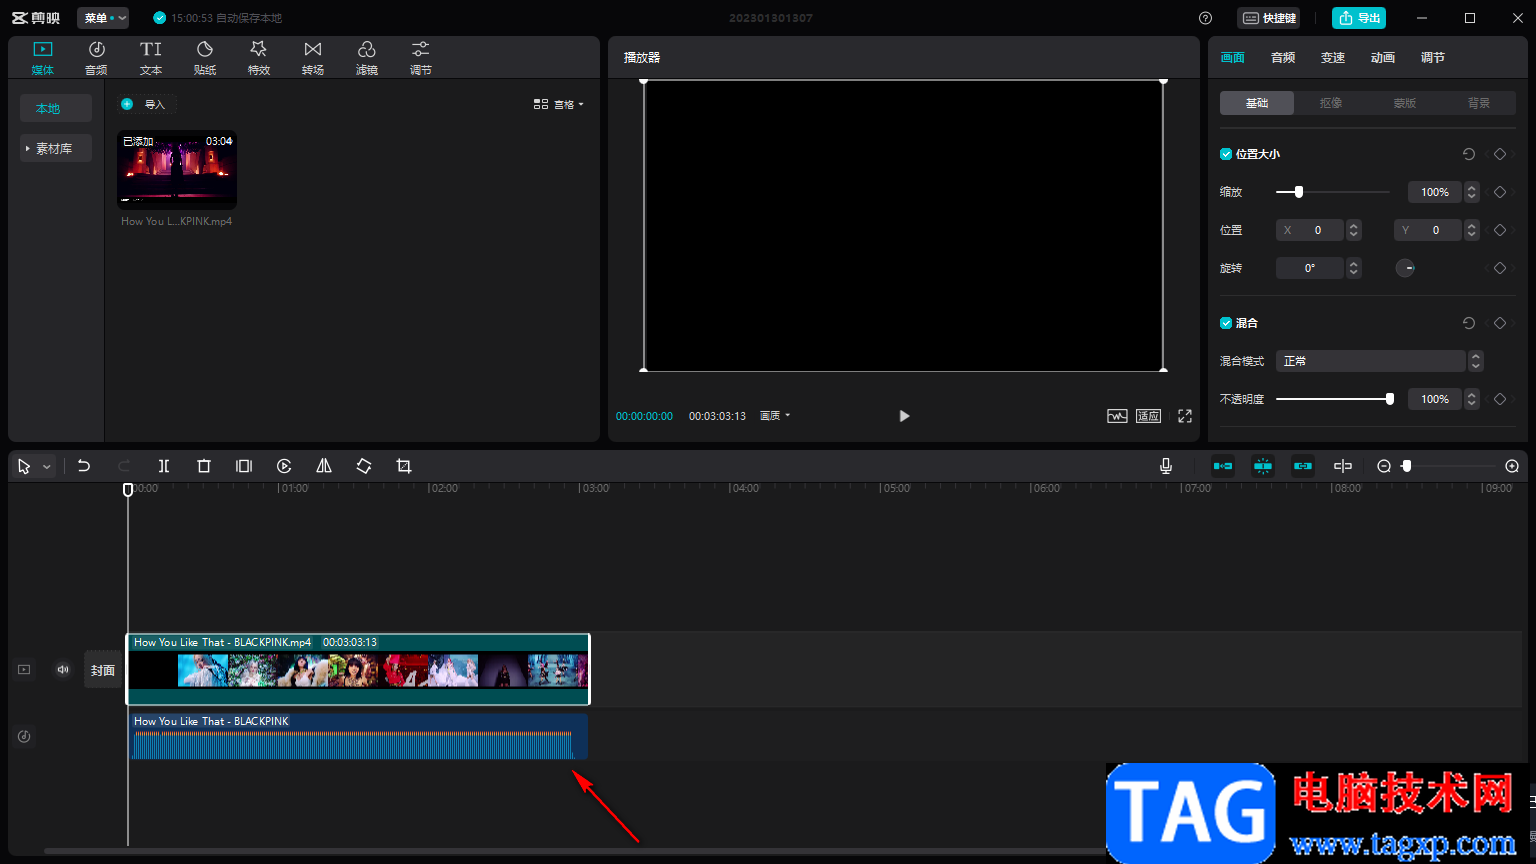Switch to the 画面 tab in properties
The height and width of the screenshot is (864, 1536).
click(x=1233, y=58)
